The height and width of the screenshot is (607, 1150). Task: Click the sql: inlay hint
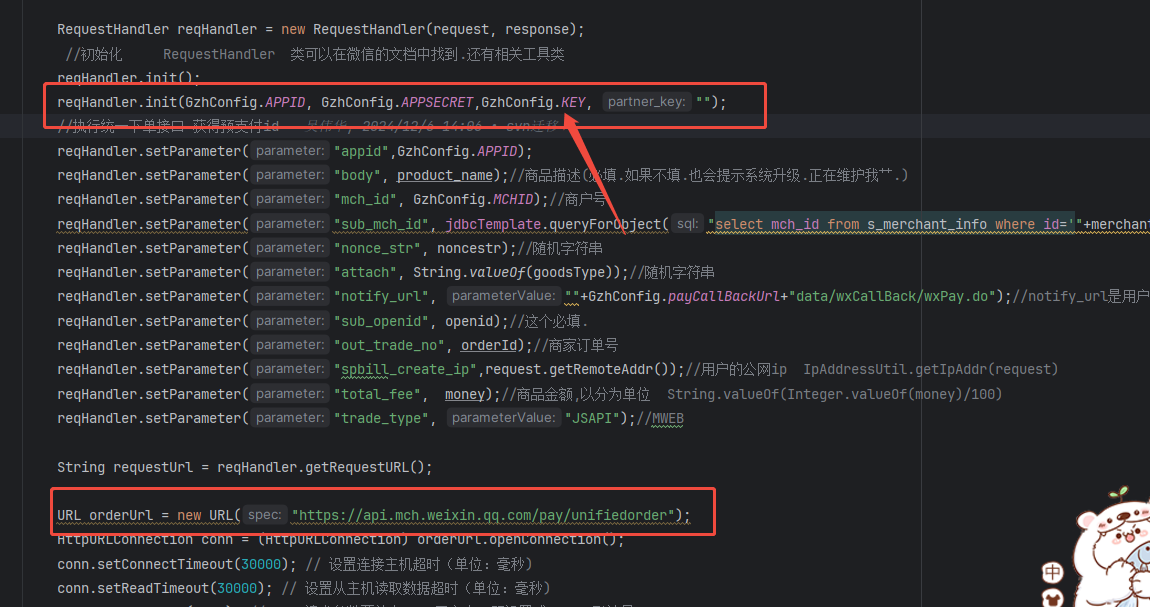click(x=687, y=224)
